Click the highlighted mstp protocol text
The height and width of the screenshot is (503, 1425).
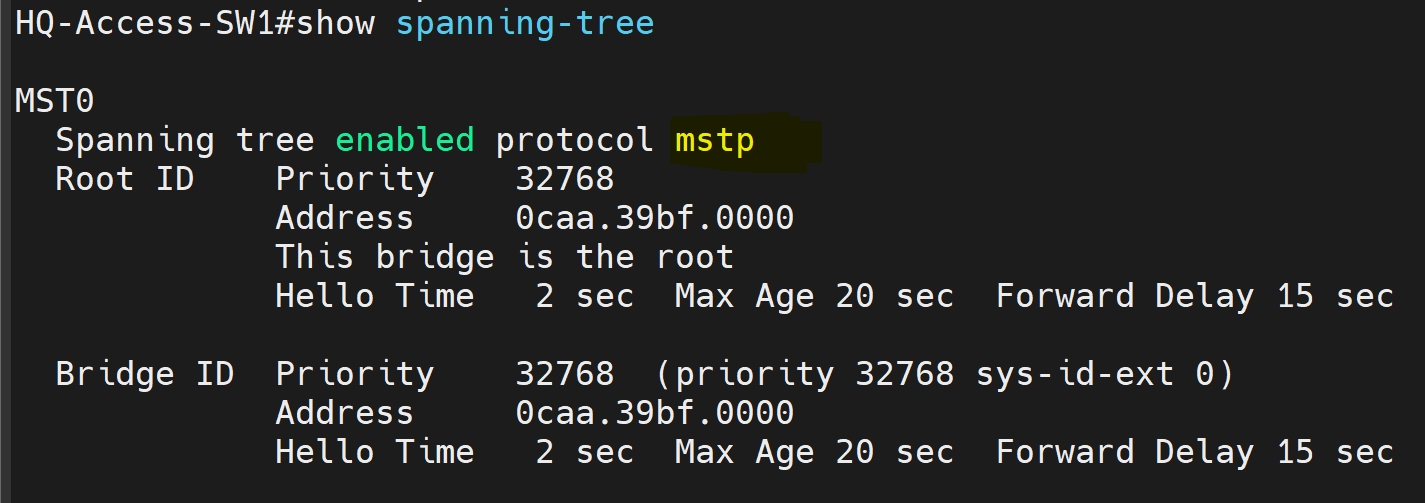pyautogui.click(x=715, y=142)
